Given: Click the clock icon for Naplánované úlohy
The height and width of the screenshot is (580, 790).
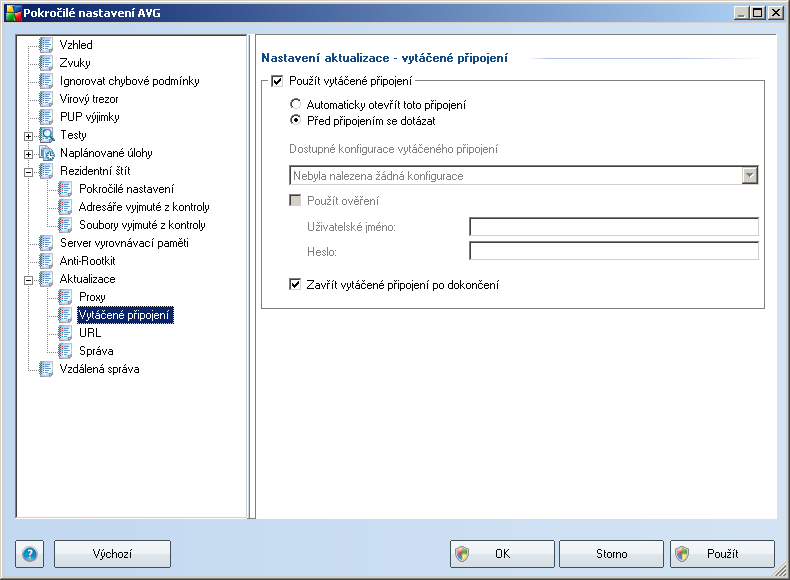Looking at the screenshot, I should [x=47, y=153].
